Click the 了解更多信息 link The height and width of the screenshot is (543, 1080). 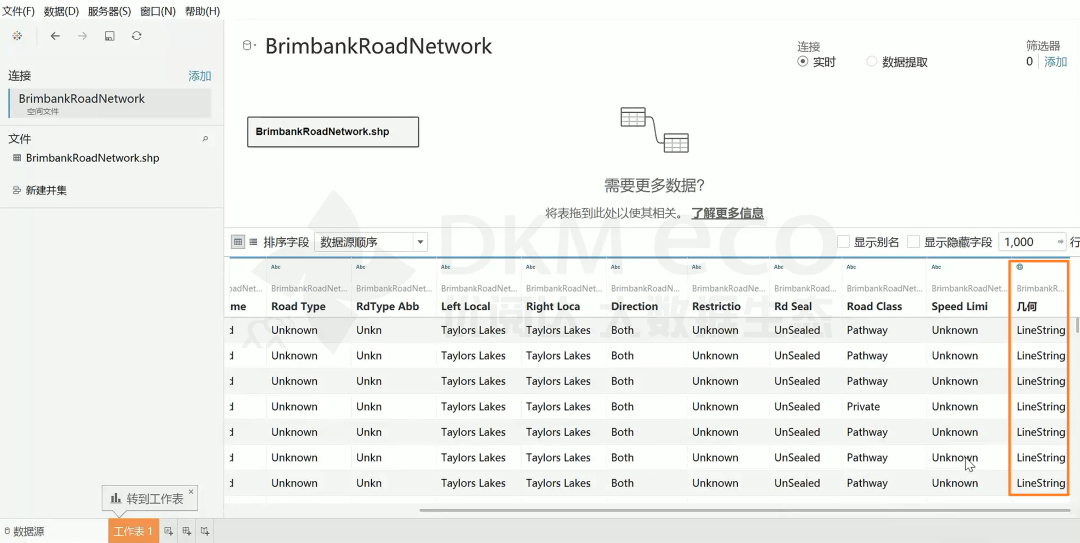click(727, 213)
